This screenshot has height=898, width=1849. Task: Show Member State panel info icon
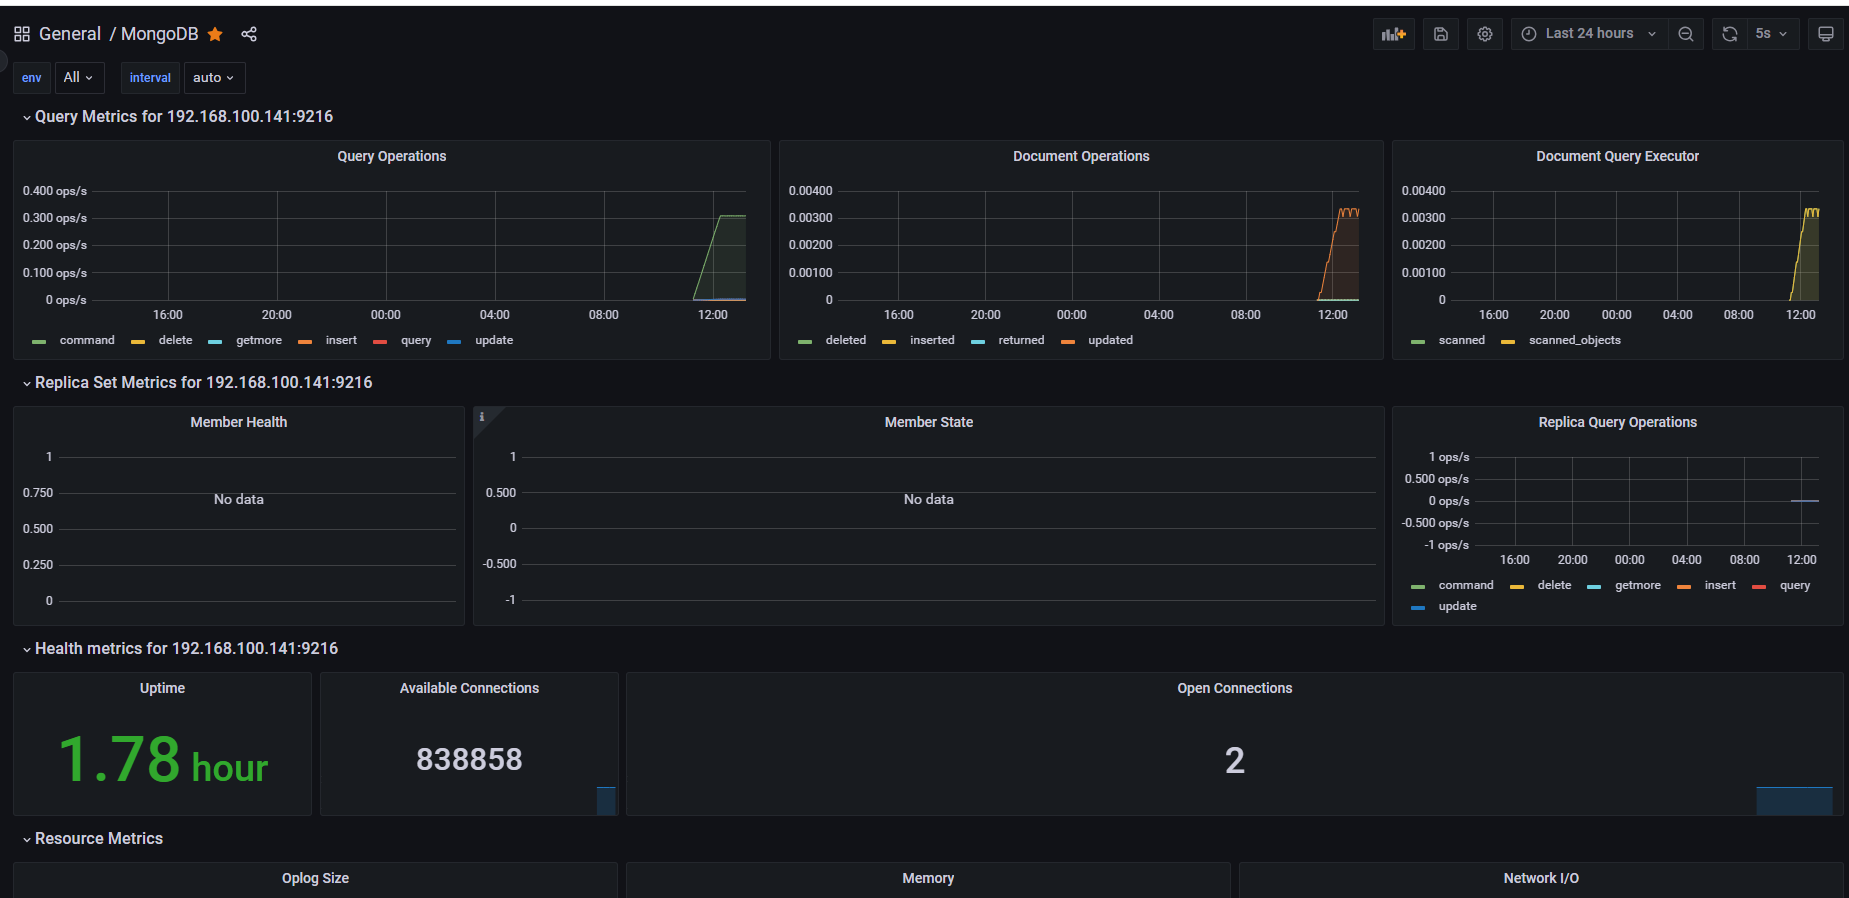[482, 417]
